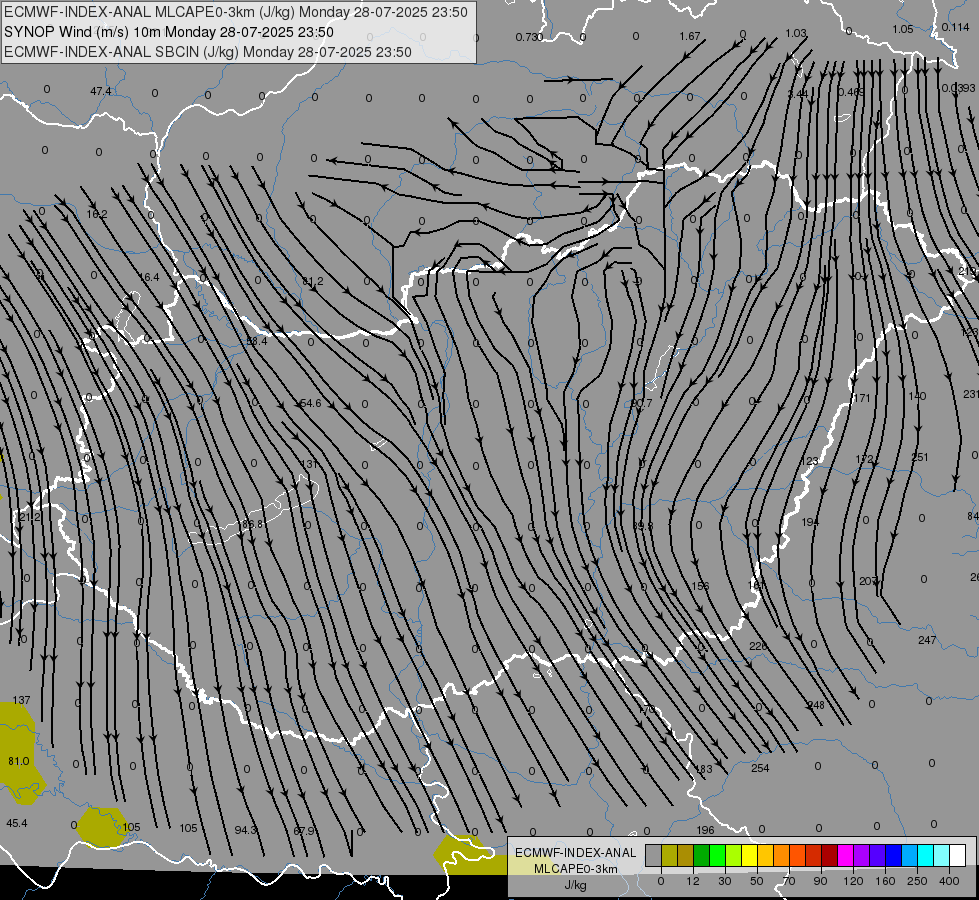Click the MLCAPE0-3km header line at top
This screenshot has height=900, width=979.
click(236, 12)
